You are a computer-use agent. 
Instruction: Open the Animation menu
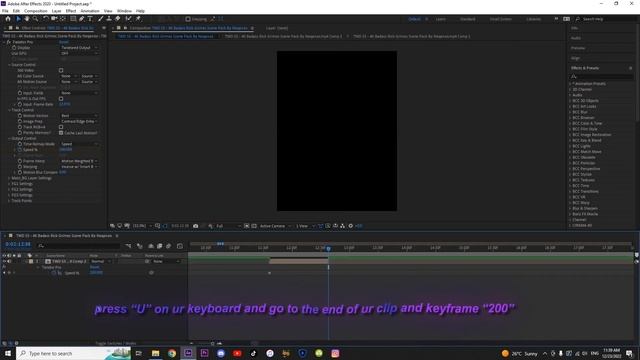click(x=90, y=11)
